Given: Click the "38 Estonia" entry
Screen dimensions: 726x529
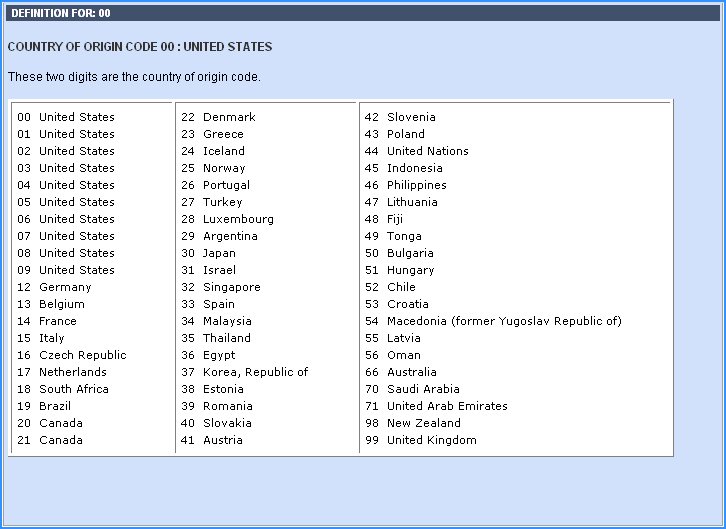Looking at the screenshot, I should tap(213, 389).
